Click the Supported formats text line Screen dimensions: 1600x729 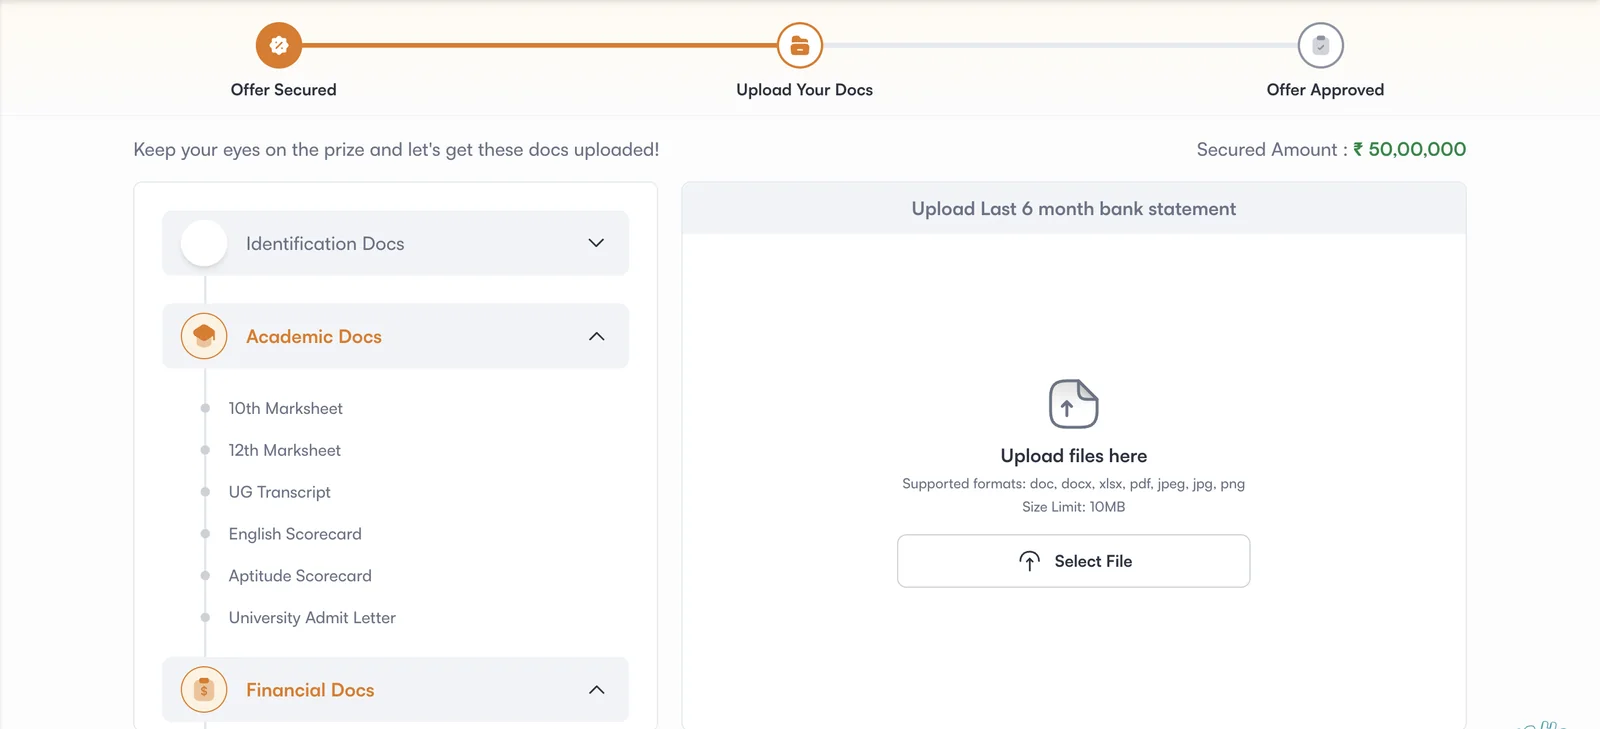pos(1074,484)
